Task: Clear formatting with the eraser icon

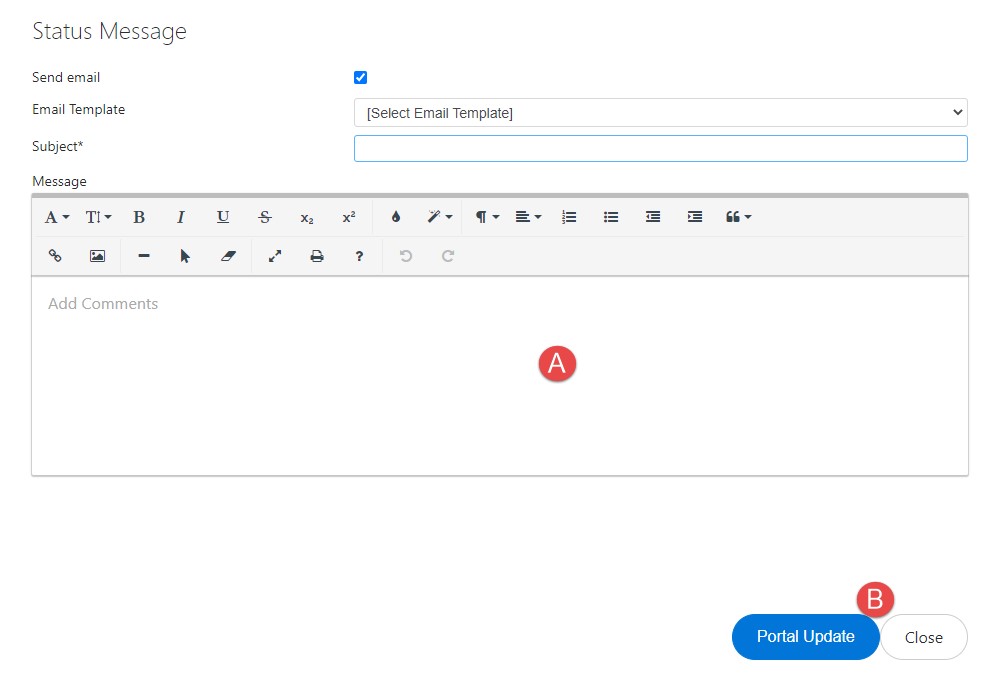Action: tap(228, 256)
